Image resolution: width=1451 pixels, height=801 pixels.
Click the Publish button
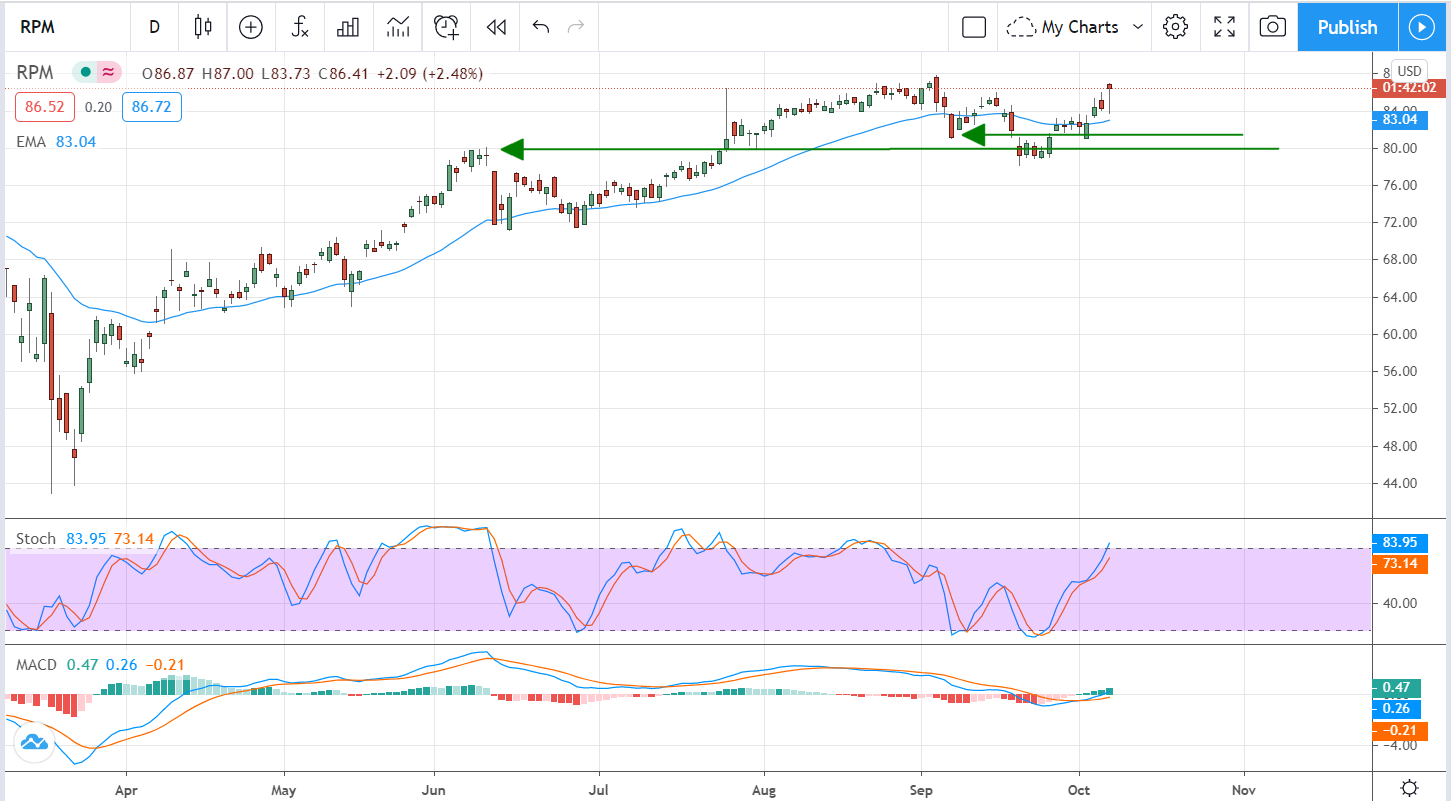coord(1346,27)
